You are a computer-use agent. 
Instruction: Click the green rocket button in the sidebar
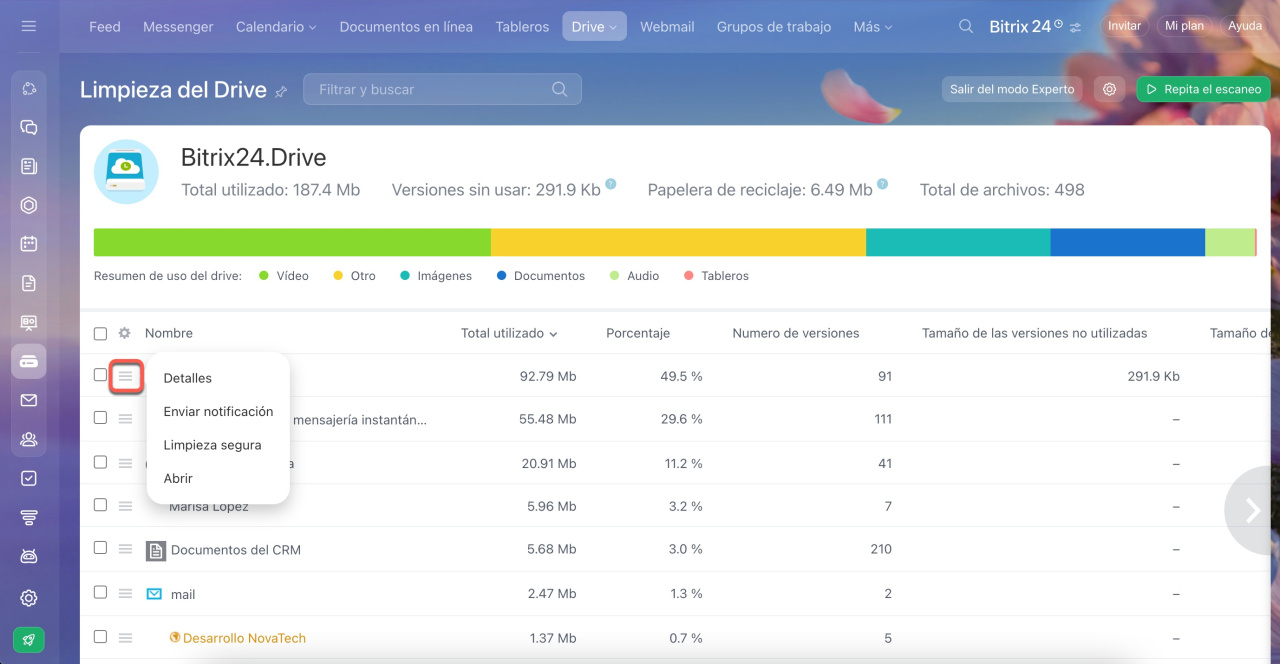click(x=29, y=640)
